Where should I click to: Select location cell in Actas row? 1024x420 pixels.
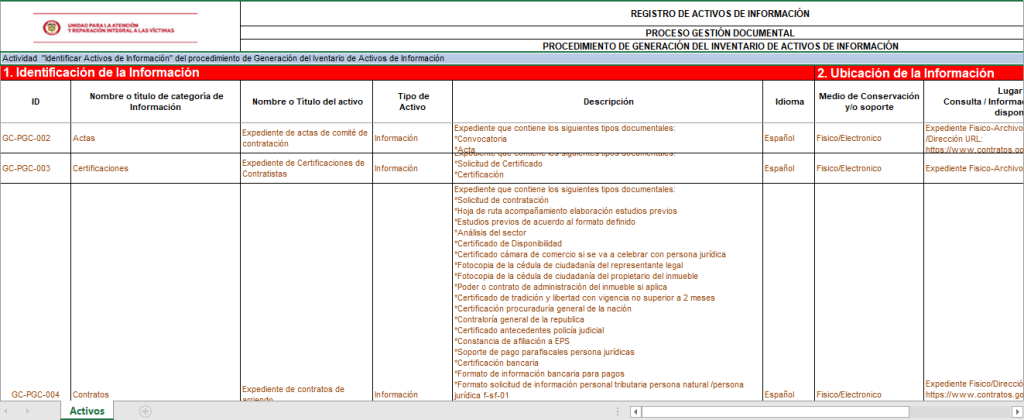click(x=974, y=138)
